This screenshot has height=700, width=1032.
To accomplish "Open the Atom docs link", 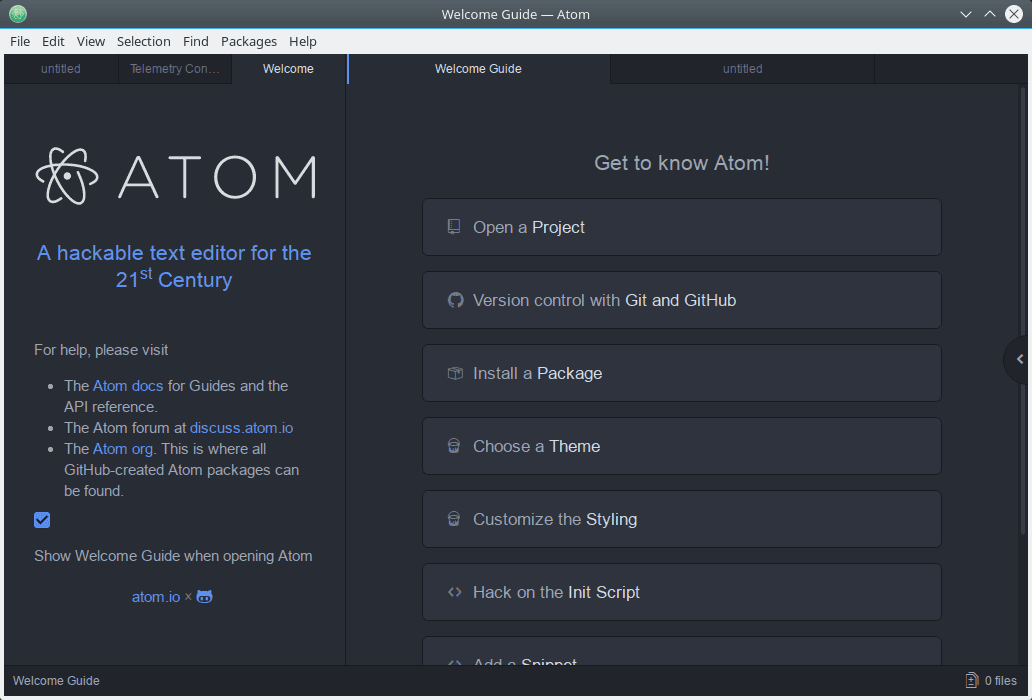I will tap(127, 385).
